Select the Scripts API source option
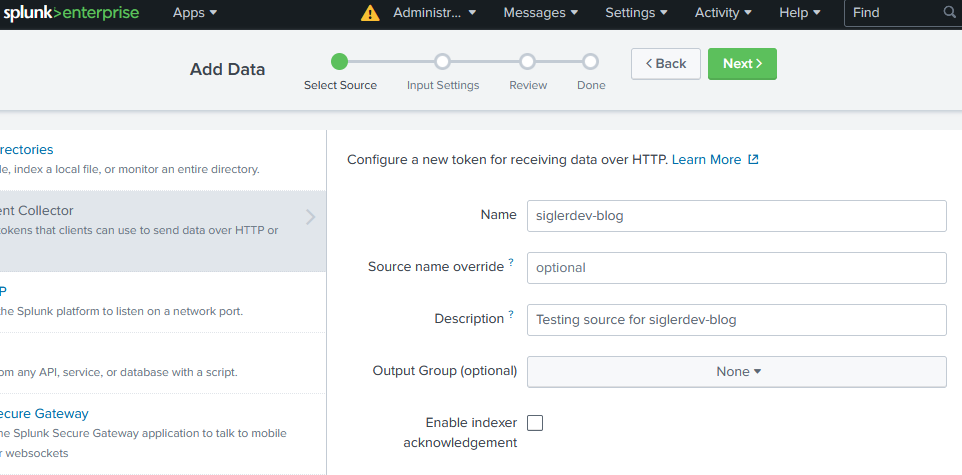 pyautogui.click(x=163, y=363)
